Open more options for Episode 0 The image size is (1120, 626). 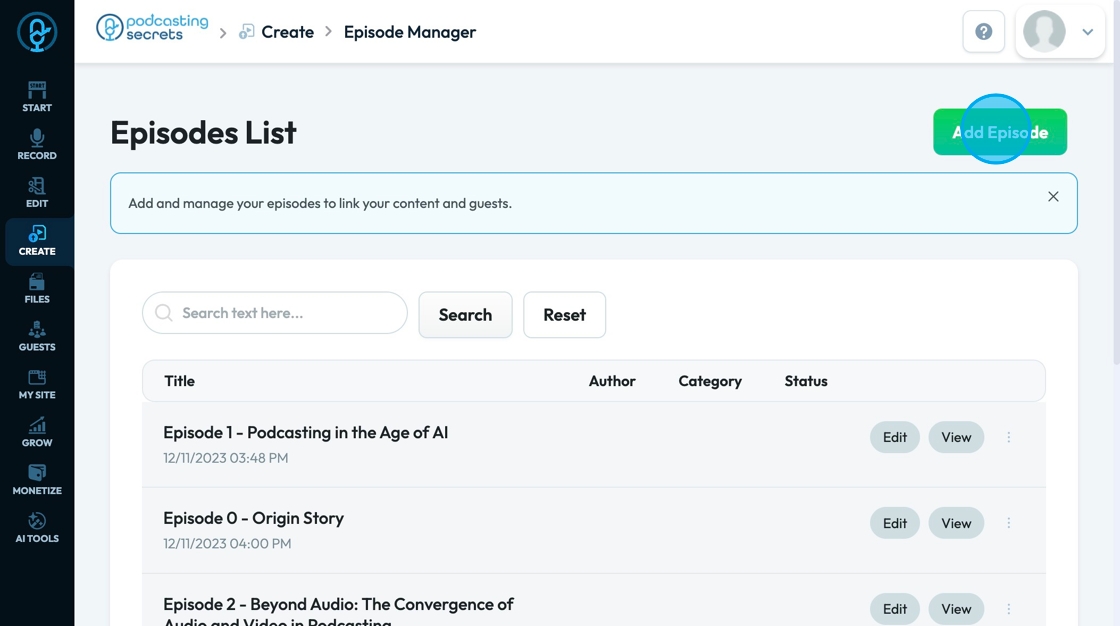(1009, 523)
